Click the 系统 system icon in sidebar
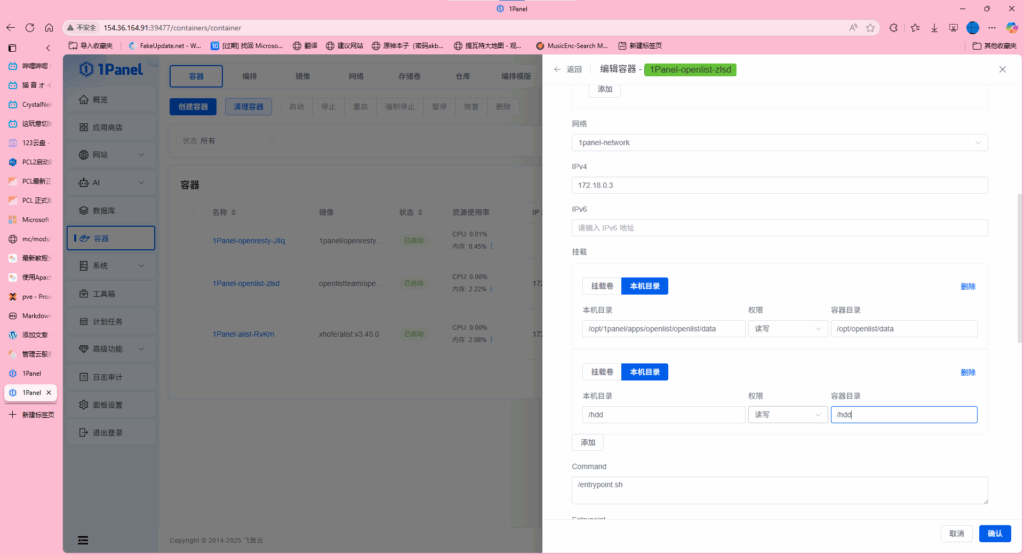 click(x=84, y=266)
